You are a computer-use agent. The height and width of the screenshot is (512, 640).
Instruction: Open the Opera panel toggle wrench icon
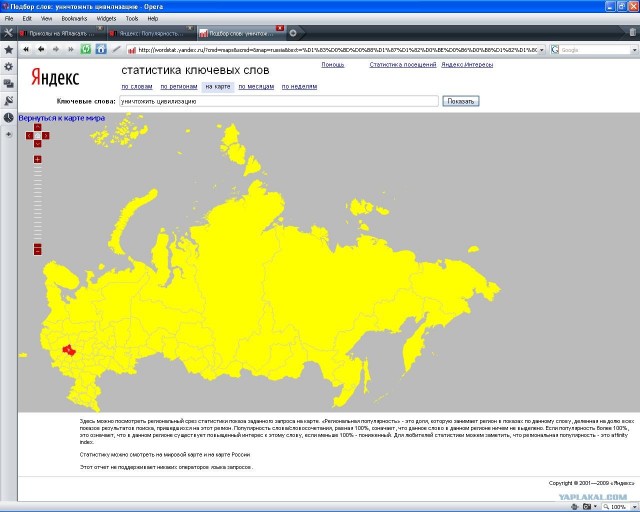coord(8,33)
